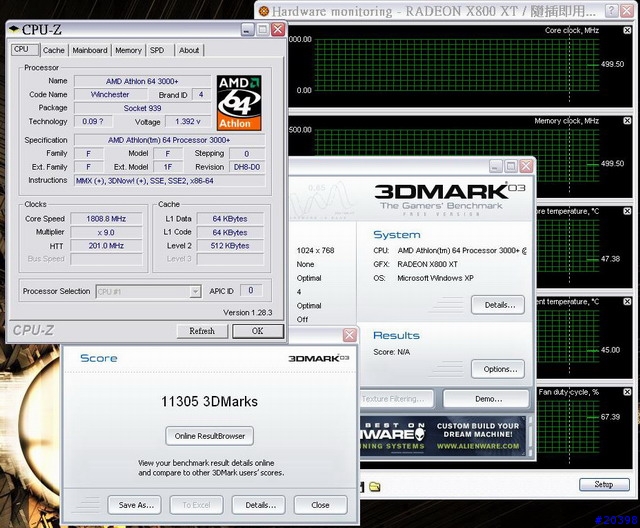Viewport: 640px width, 528px height.
Task: Click the Score N/A results text
Action: point(391,352)
